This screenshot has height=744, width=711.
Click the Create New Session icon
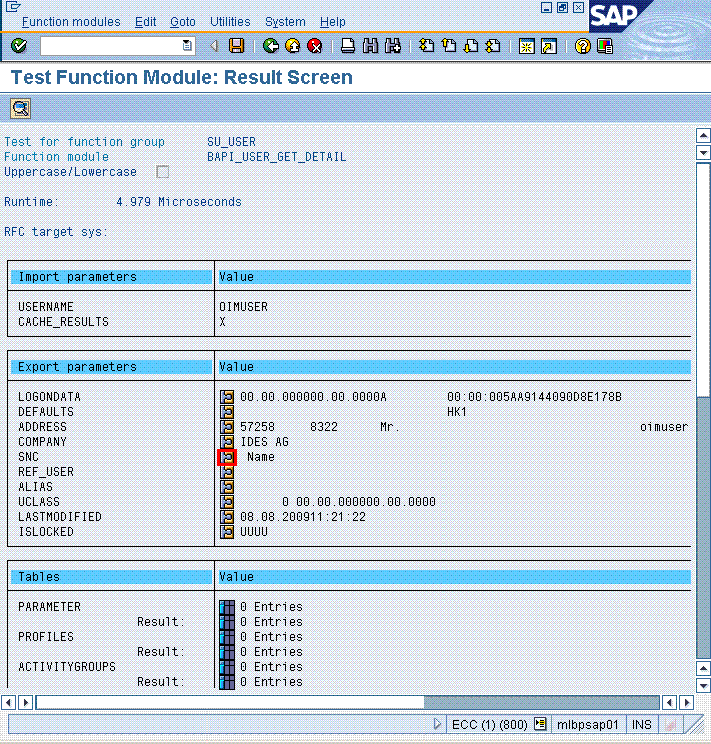click(526, 46)
